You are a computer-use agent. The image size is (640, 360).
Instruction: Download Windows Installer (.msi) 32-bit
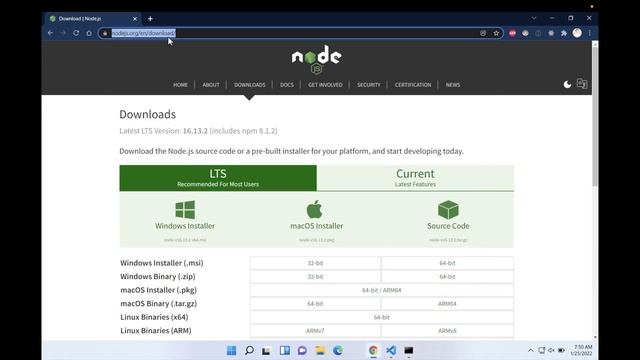(315, 263)
